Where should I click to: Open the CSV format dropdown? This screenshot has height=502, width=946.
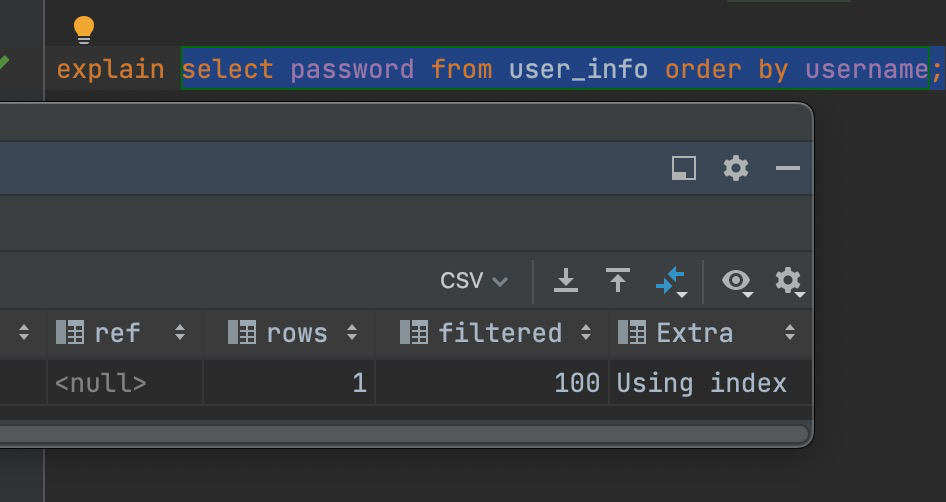(474, 281)
